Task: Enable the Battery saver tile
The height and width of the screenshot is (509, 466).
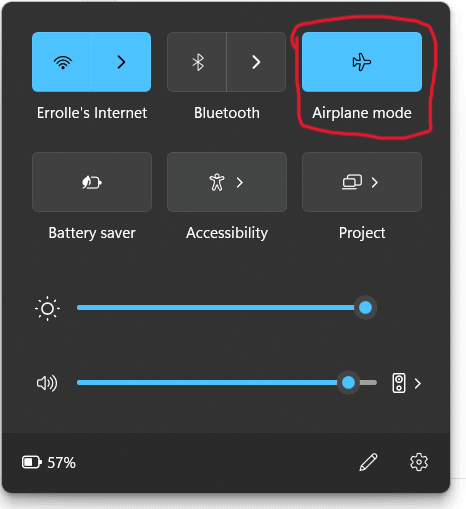Action: [x=92, y=182]
